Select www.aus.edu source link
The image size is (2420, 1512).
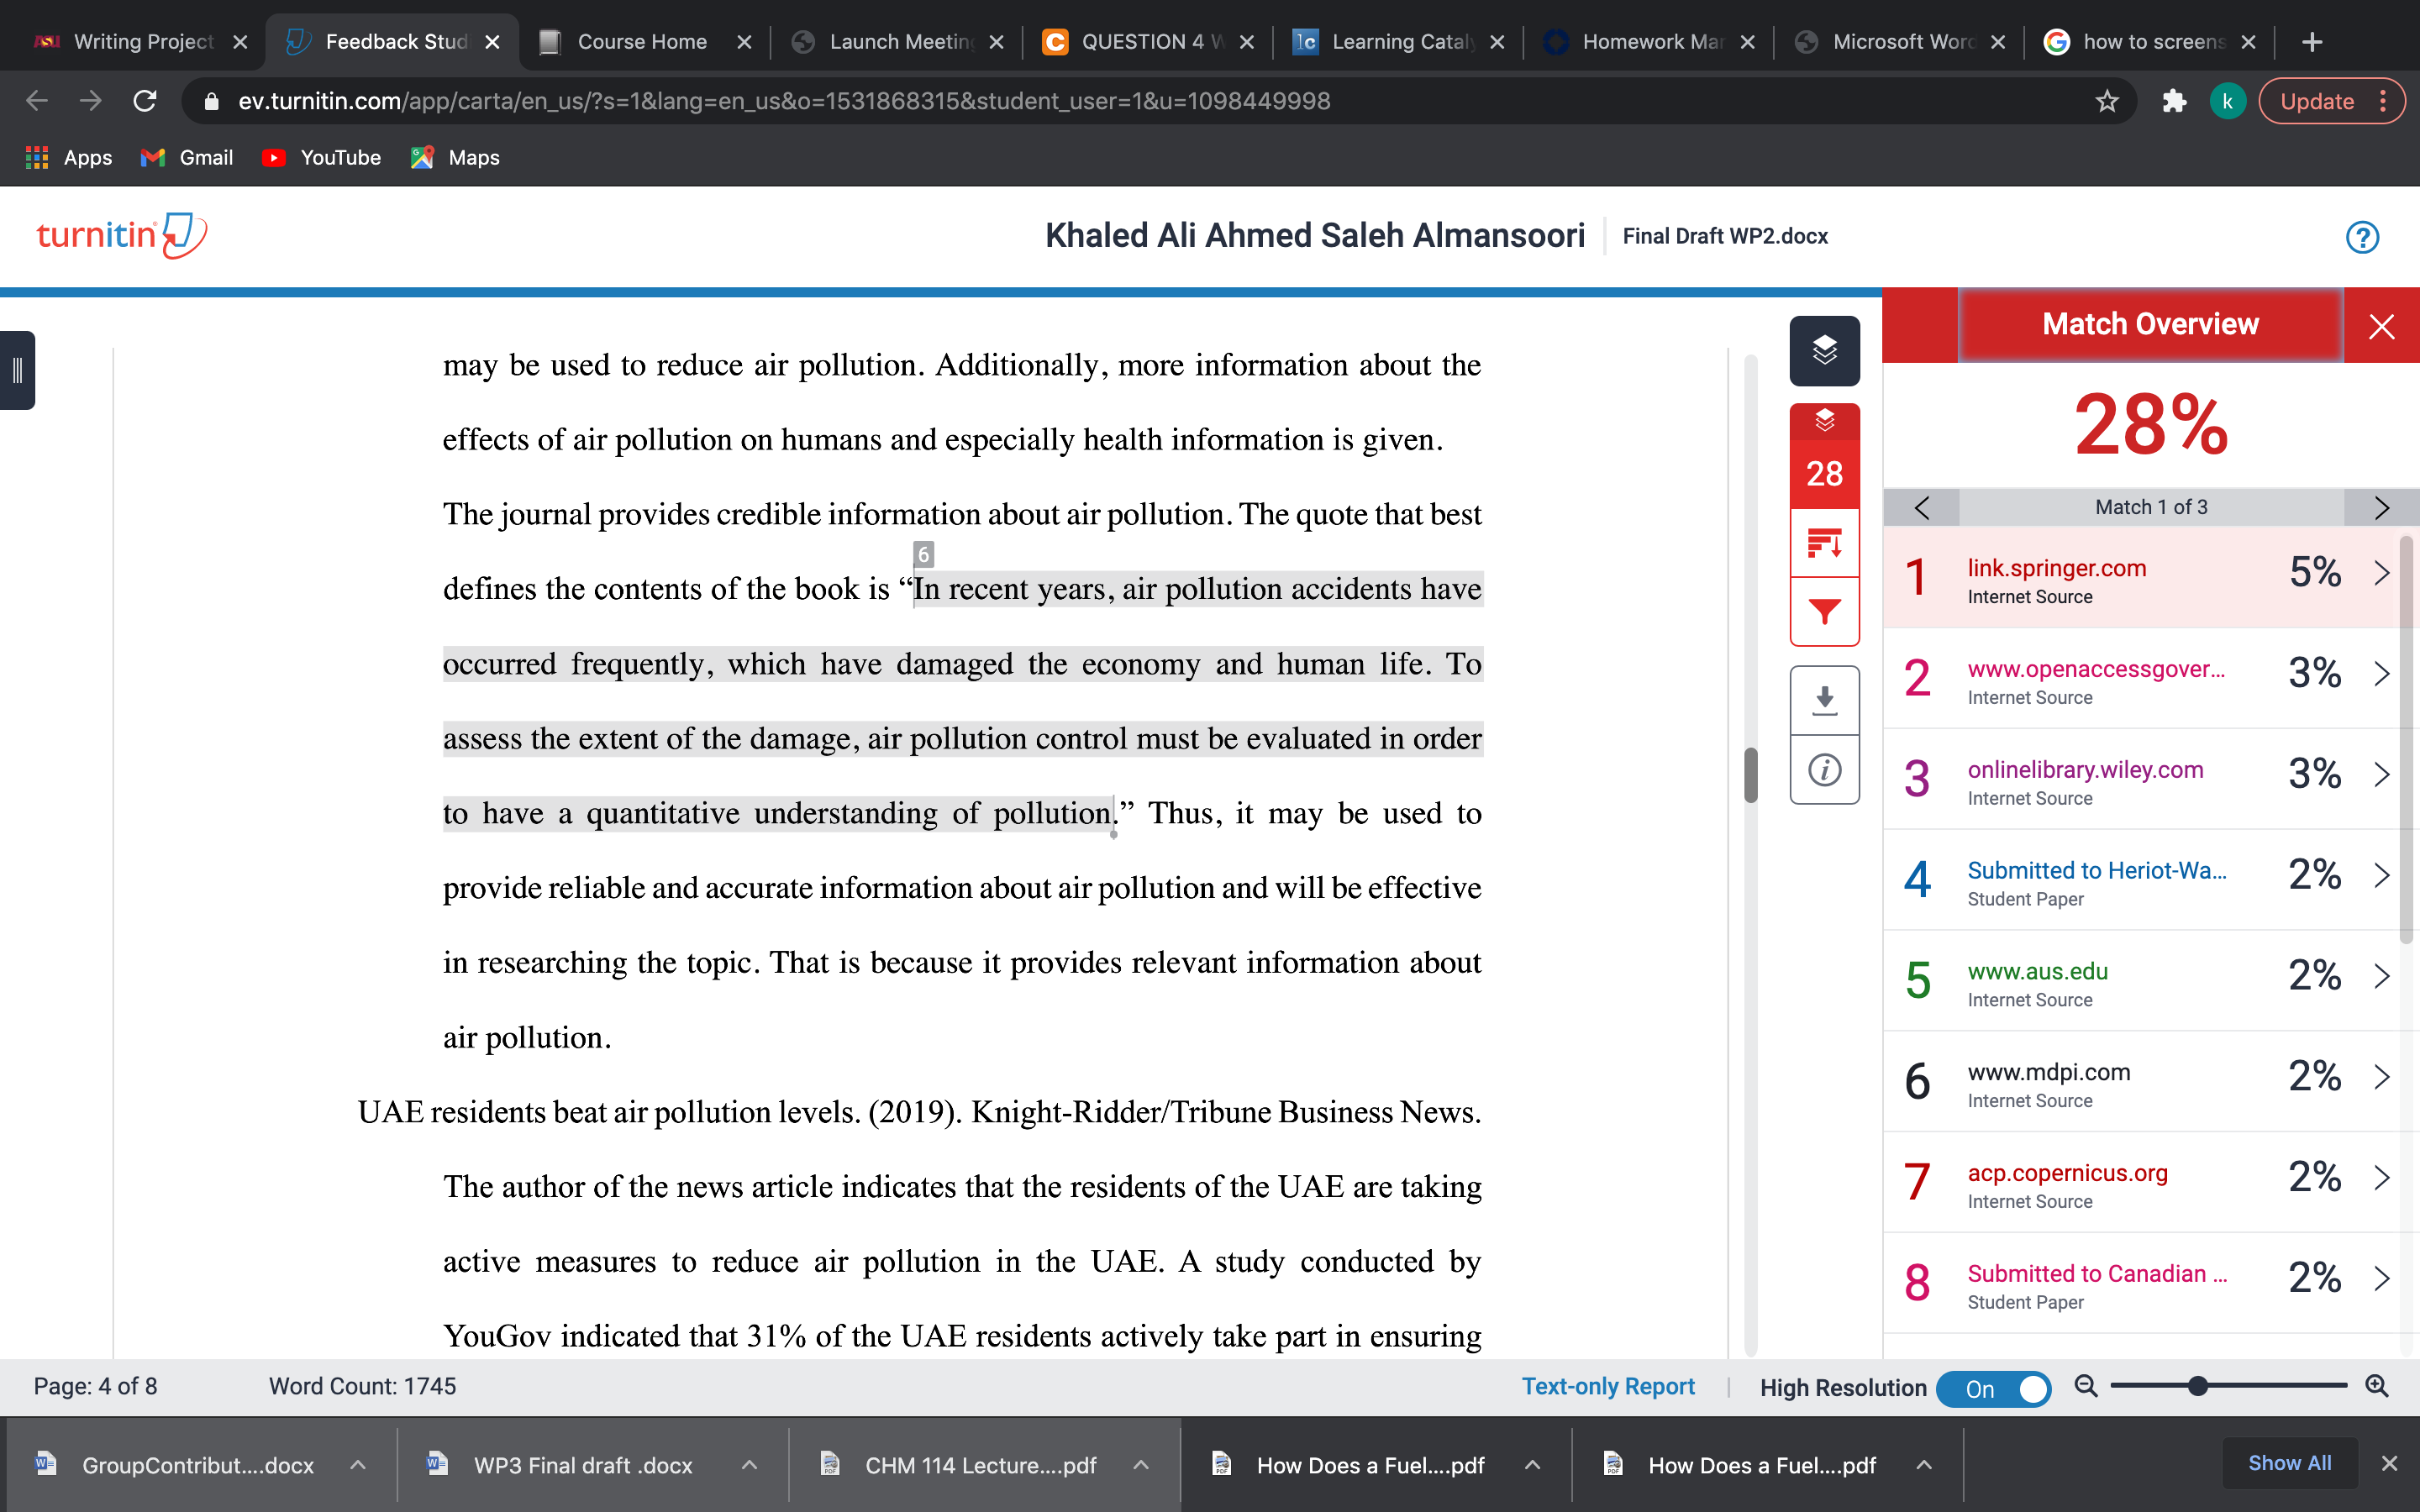point(2037,971)
